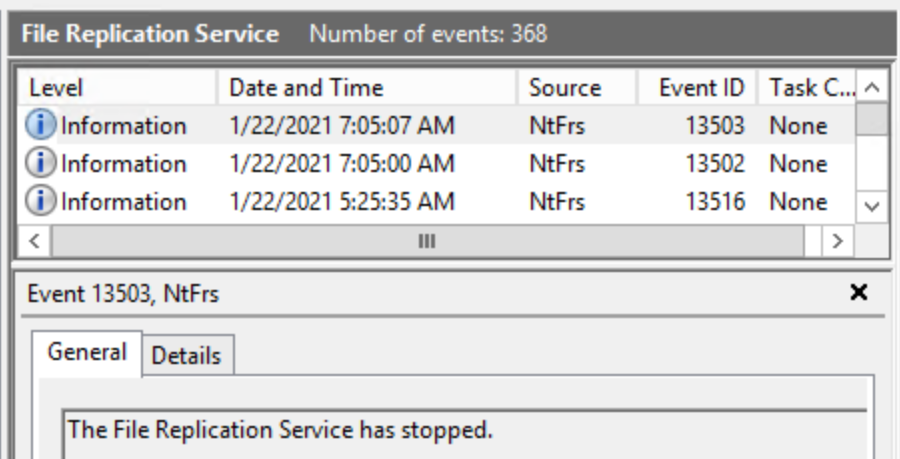Click the File Replication Service stopped message
Screen dimensions: 900x459
click(x=281, y=430)
